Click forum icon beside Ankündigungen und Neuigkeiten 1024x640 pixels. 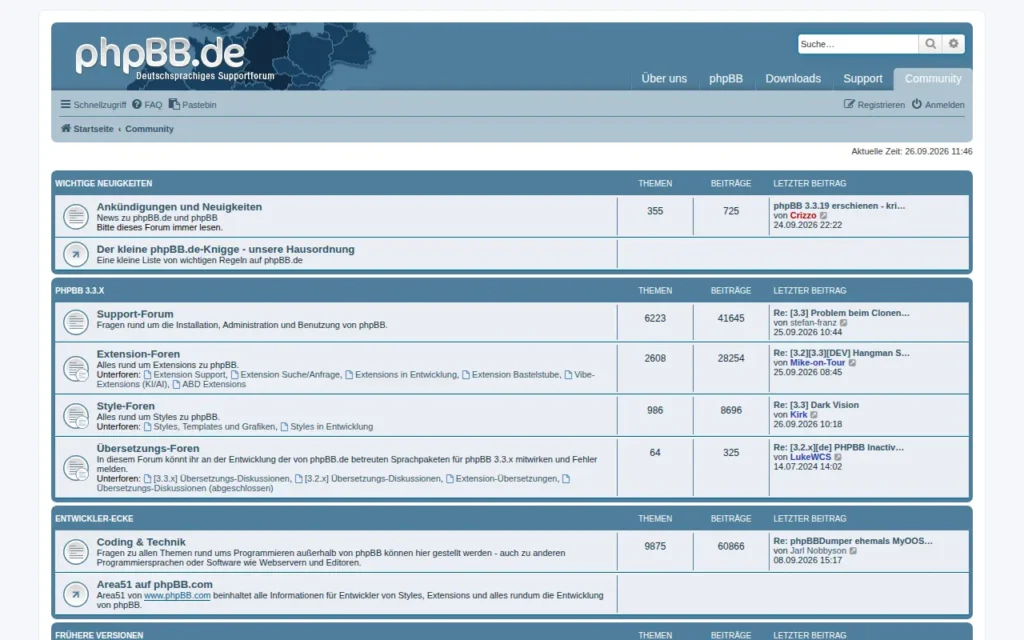click(76, 216)
